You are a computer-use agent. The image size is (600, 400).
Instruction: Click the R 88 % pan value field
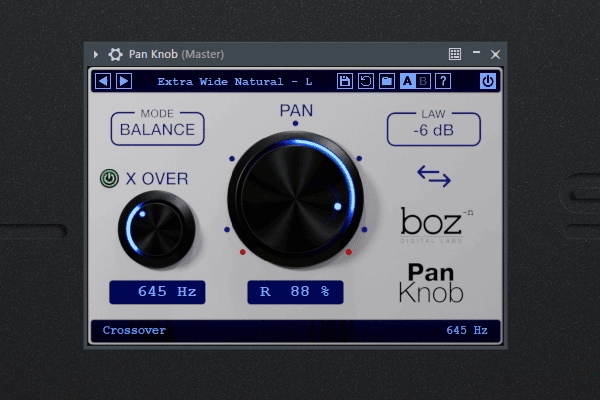[295, 292]
